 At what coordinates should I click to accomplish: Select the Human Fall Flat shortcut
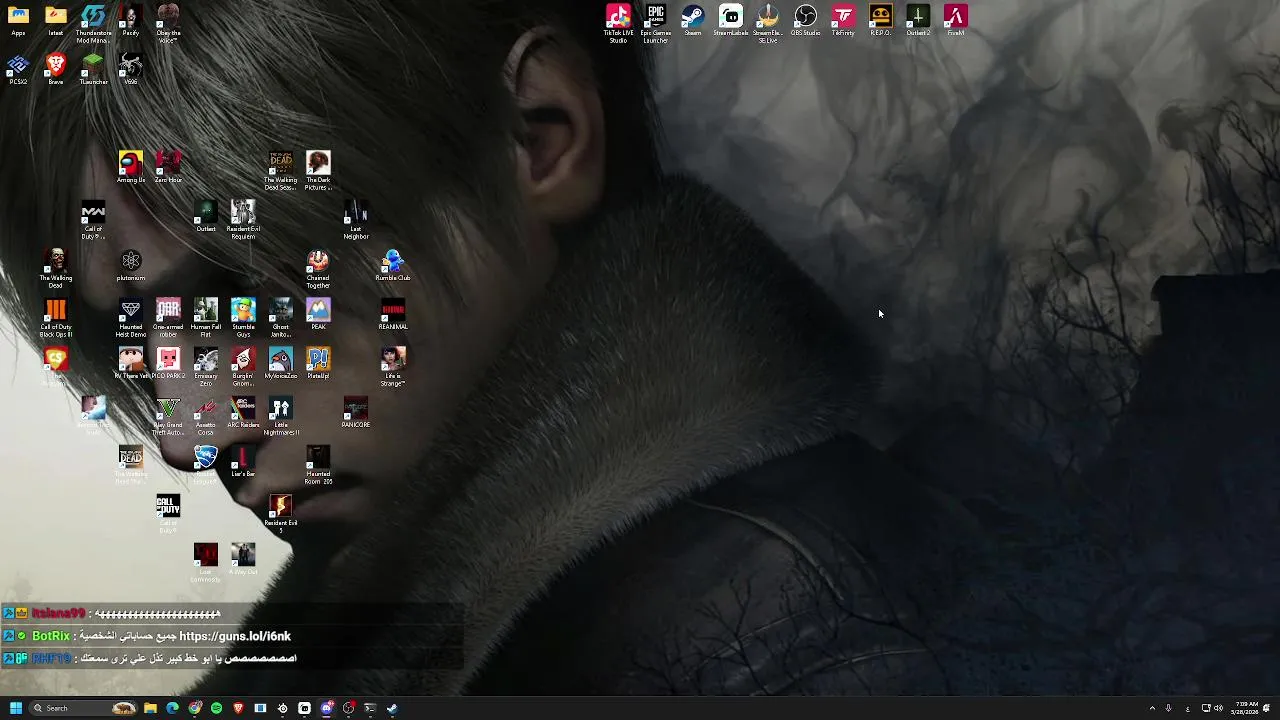[205, 317]
